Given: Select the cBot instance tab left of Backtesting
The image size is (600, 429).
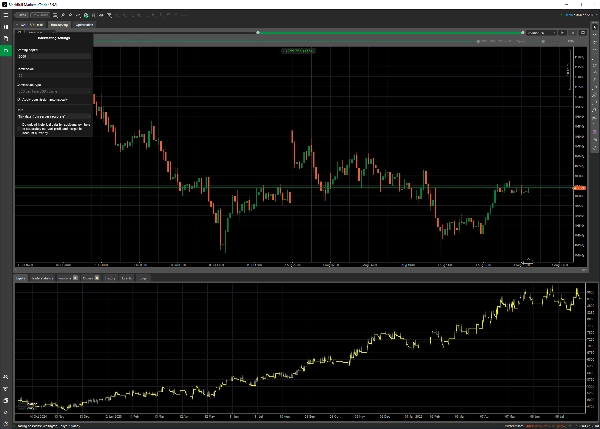Looking at the screenshot, I should click(30, 25).
